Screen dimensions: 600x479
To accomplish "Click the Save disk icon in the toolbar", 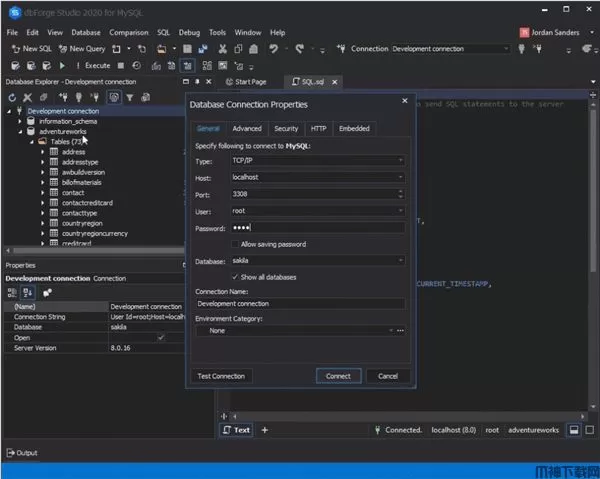I will pyautogui.click(x=188, y=48).
